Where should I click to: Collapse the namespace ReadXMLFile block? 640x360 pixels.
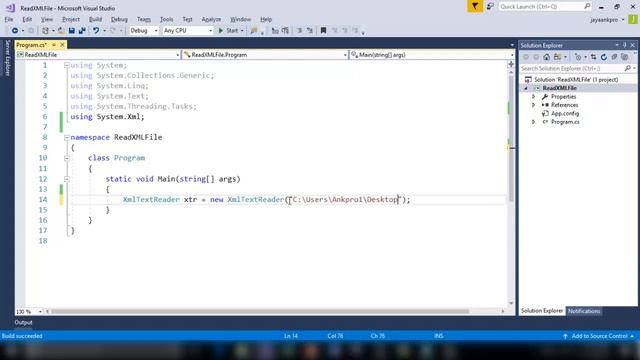click(67, 138)
